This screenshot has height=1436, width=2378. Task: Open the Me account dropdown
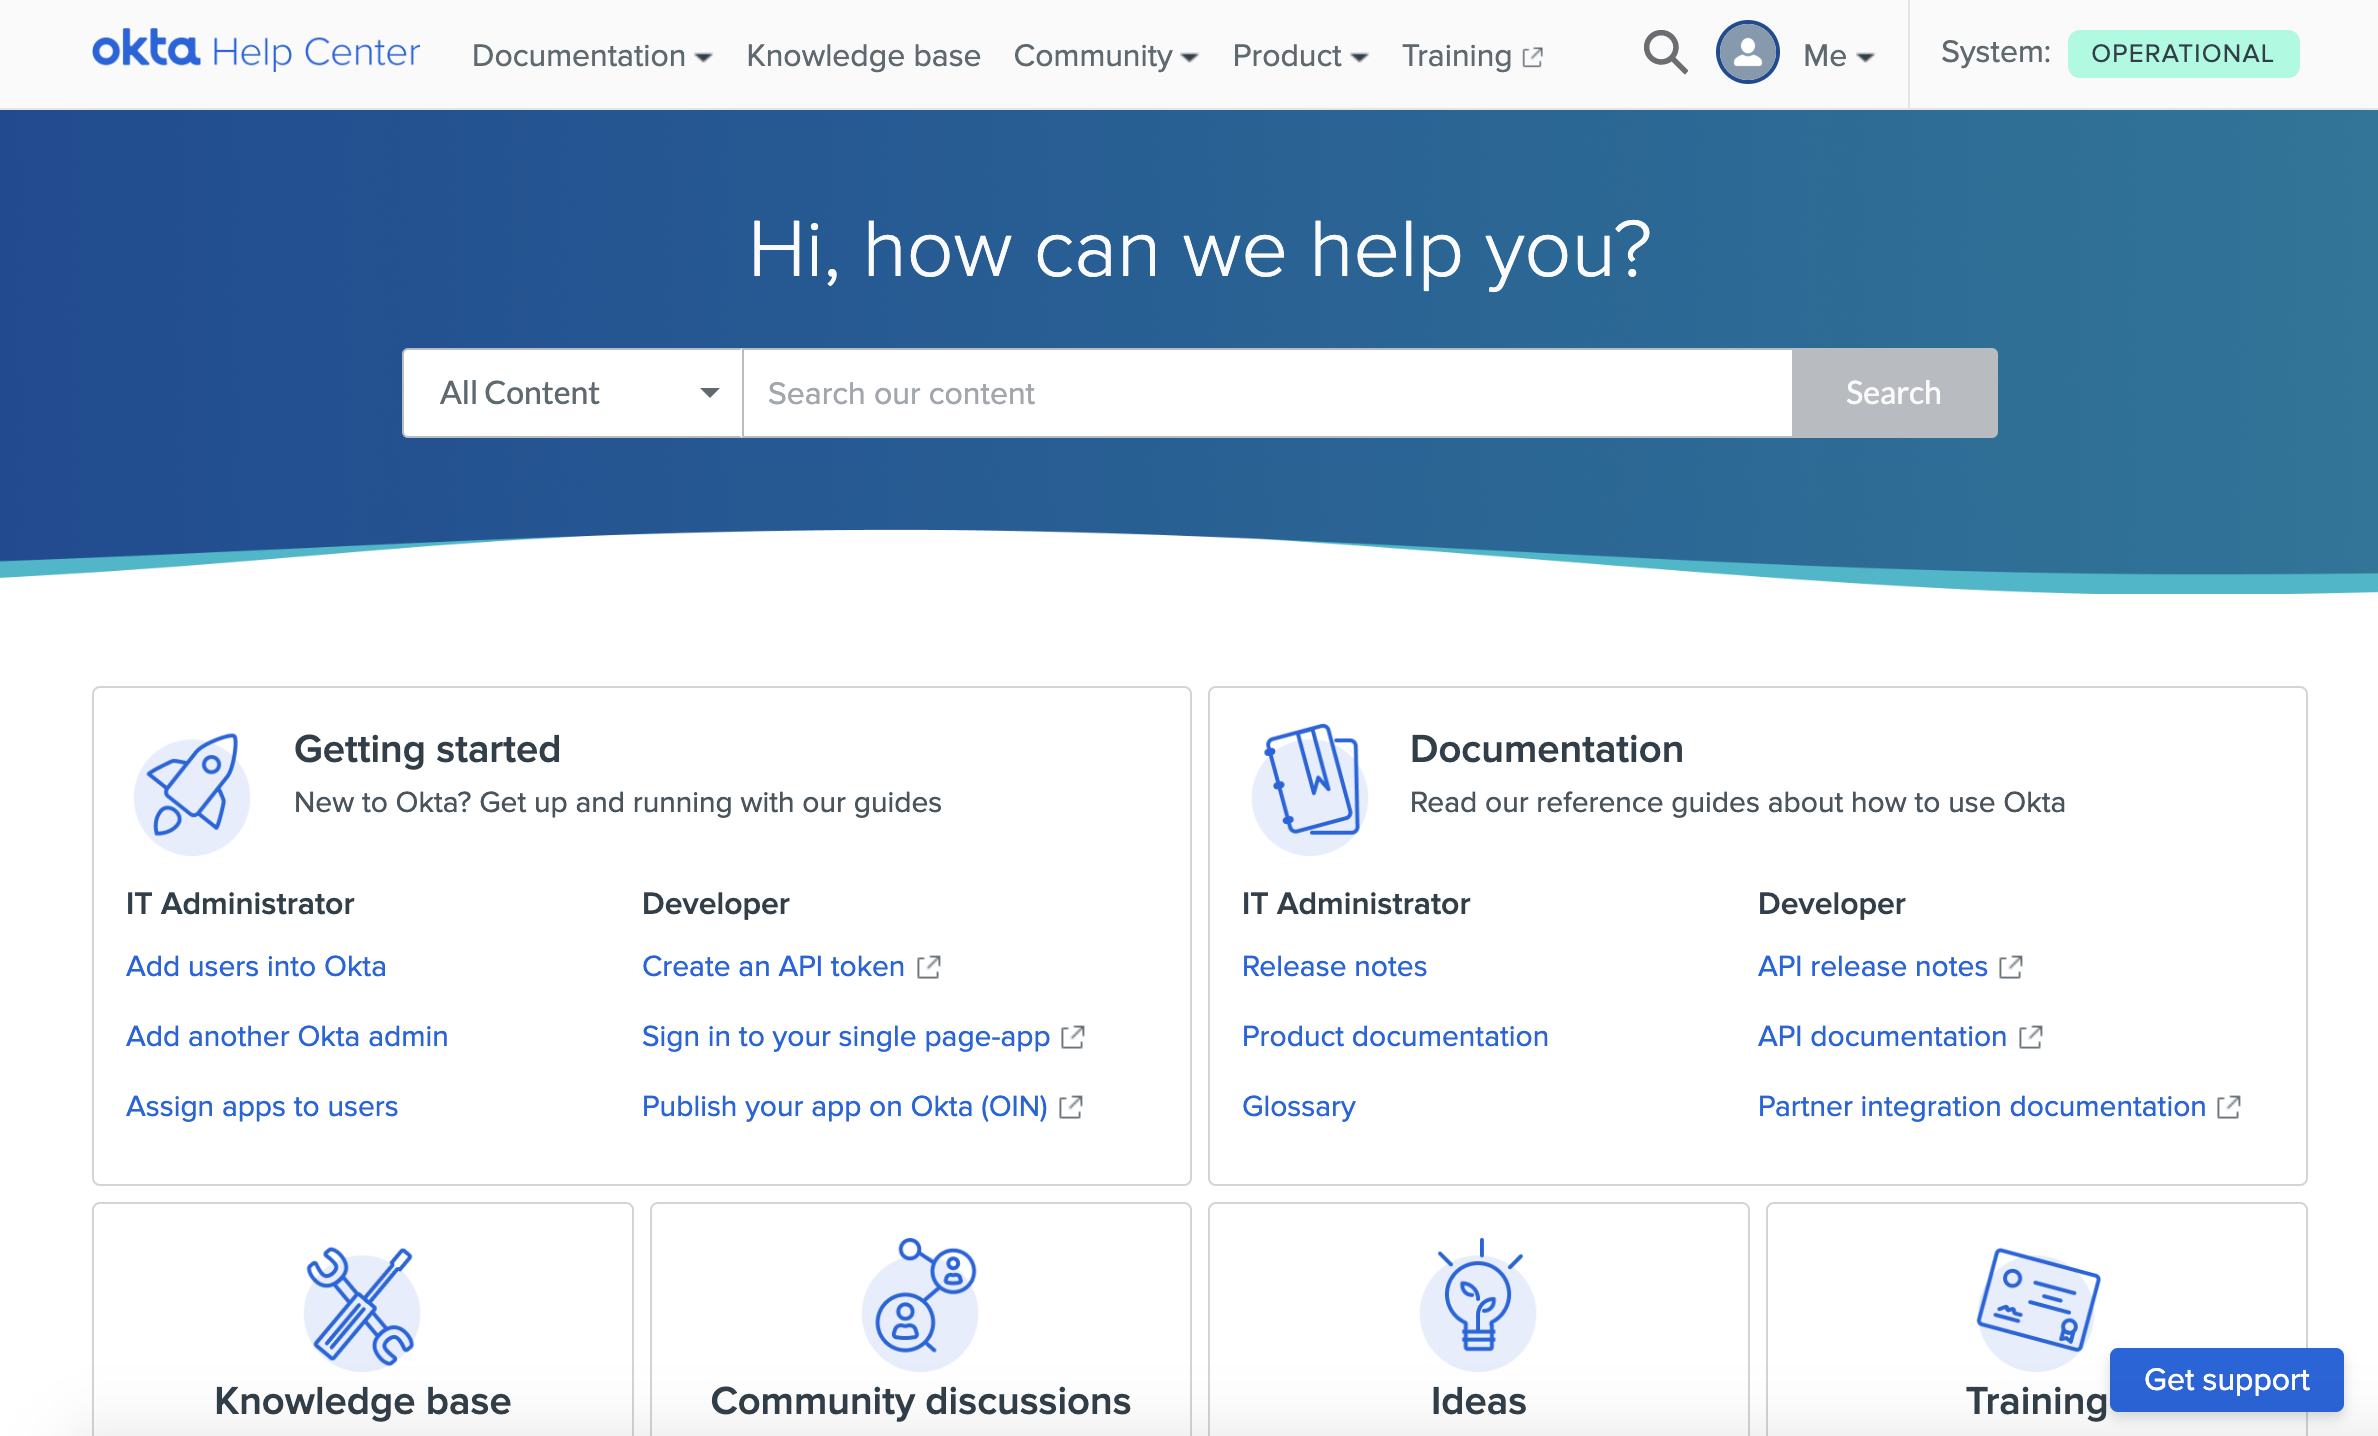[x=1838, y=56]
